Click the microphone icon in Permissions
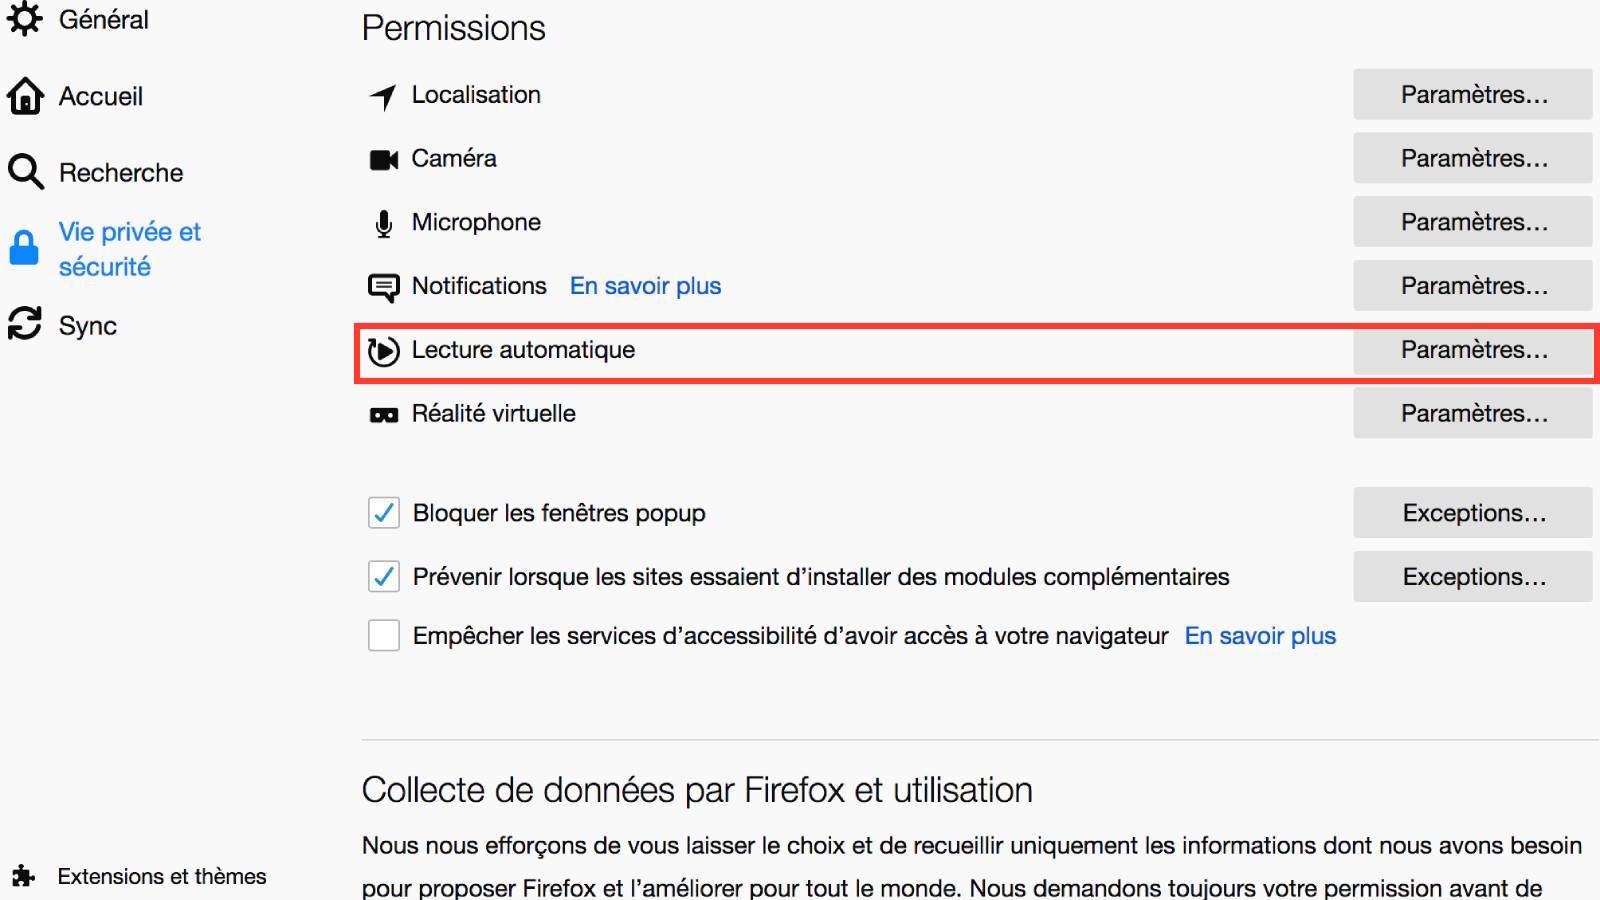The width and height of the screenshot is (1600, 900). coord(383,222)
